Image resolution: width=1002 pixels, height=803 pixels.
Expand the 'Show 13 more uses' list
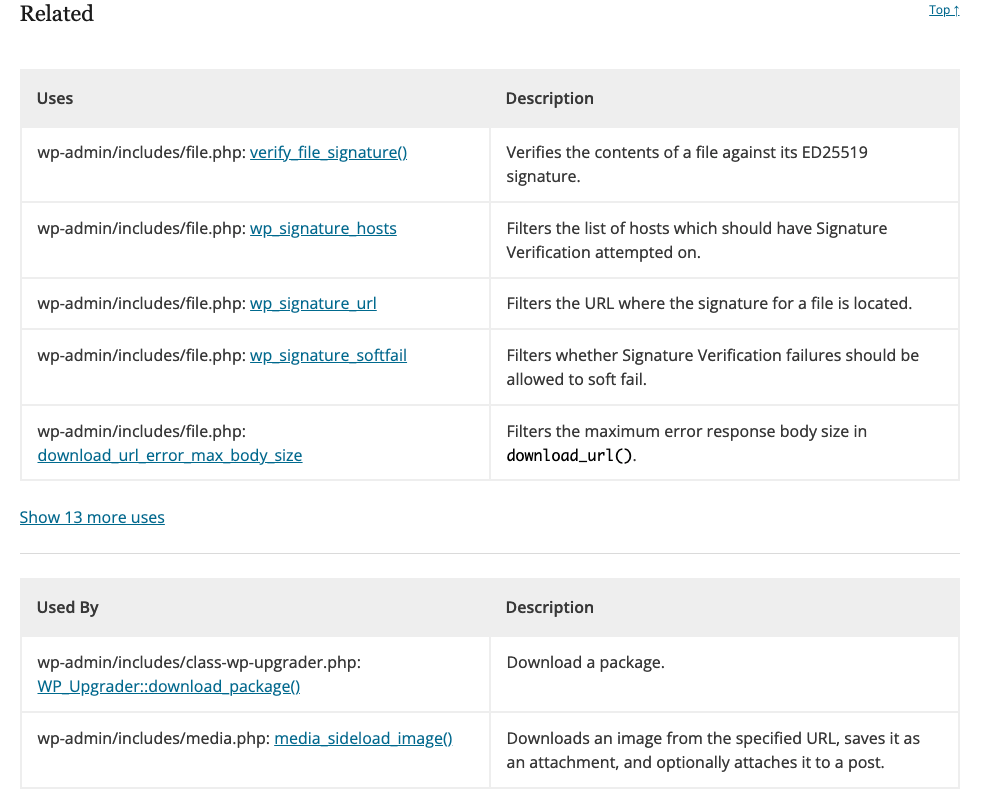92,517
